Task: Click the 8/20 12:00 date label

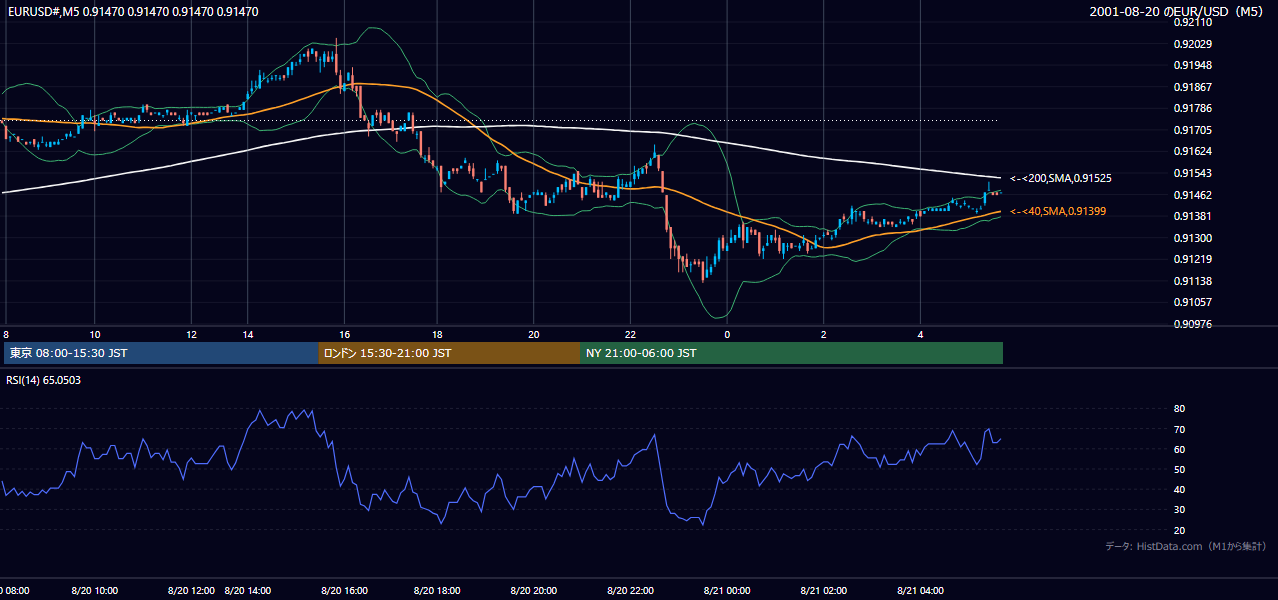Action: [x=192, y=590]
